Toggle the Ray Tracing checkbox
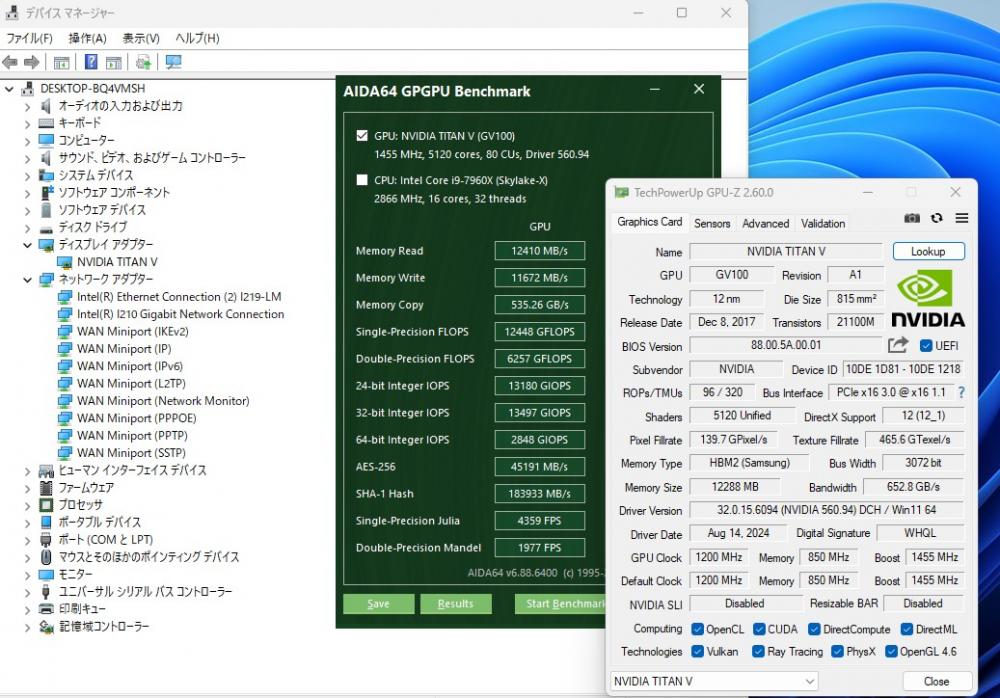1000x698 pixels. tap(758, 651)
